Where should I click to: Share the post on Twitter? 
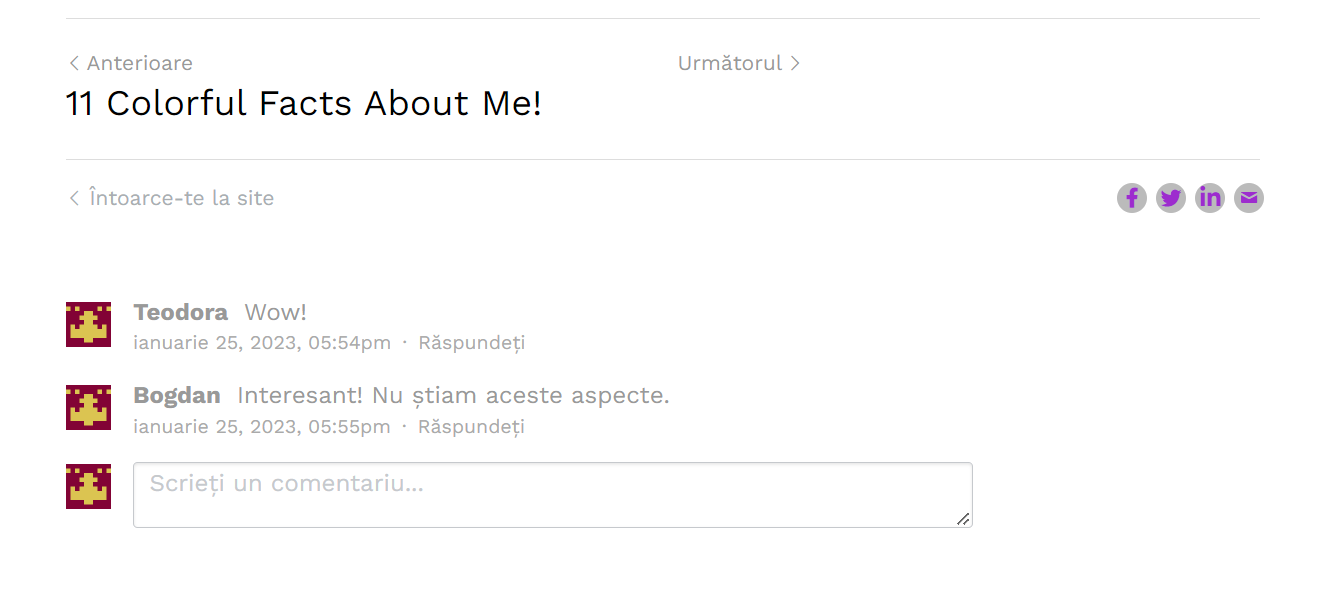click(x=1170, y=198)
